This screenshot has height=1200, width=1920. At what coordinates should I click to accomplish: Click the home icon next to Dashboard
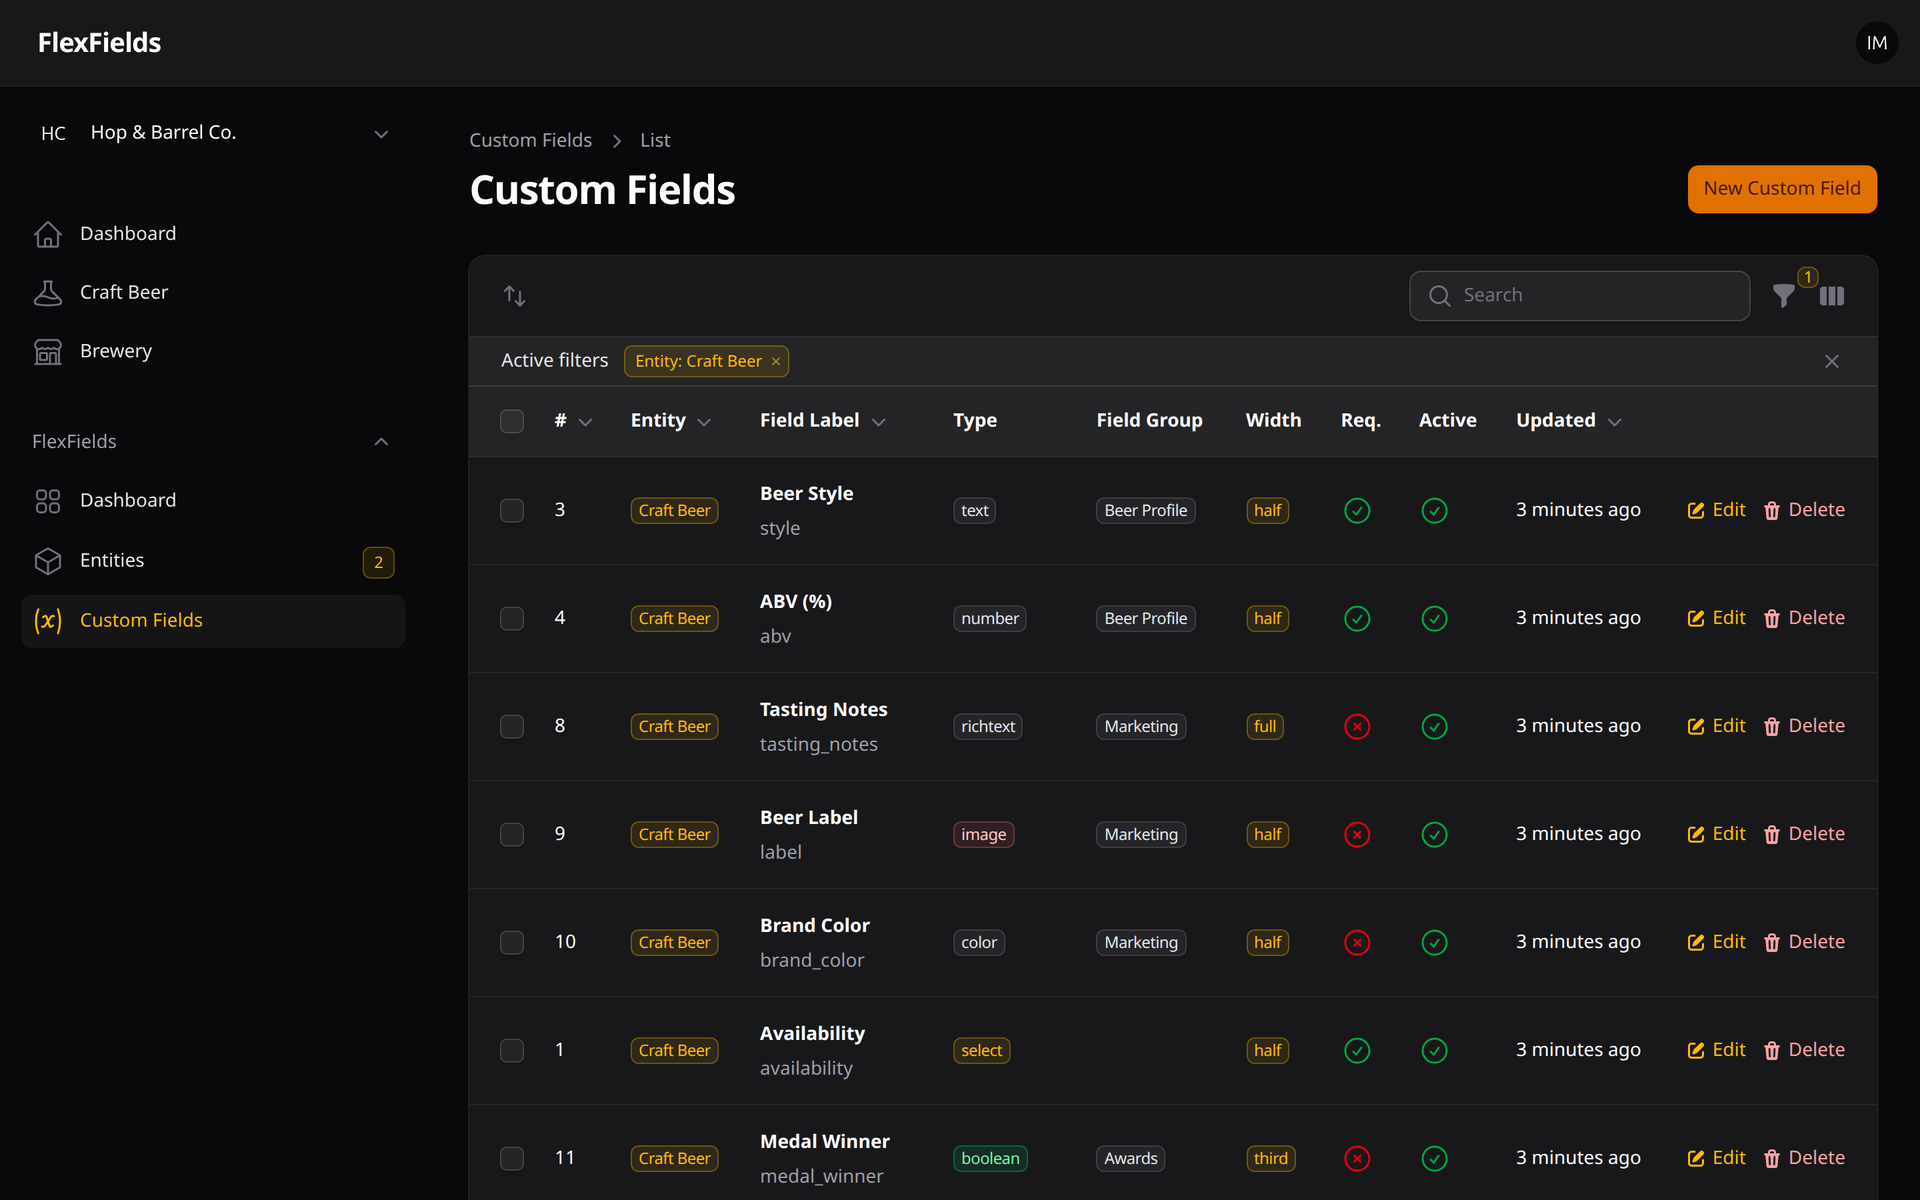tap(48, 234)
